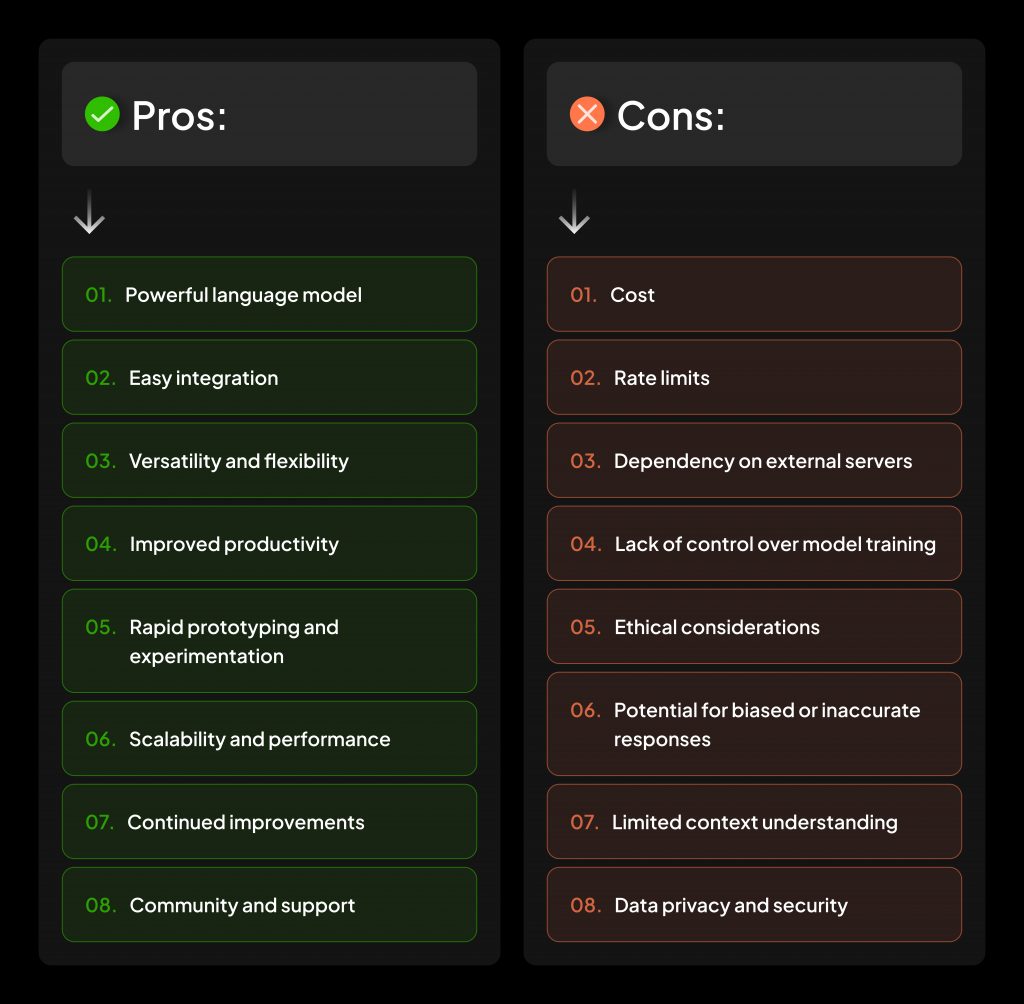Screen dimensions: 1024x1004
Task: Click the down arrow under Pros header
Action: pyautogui.click(x=89, y=212)
